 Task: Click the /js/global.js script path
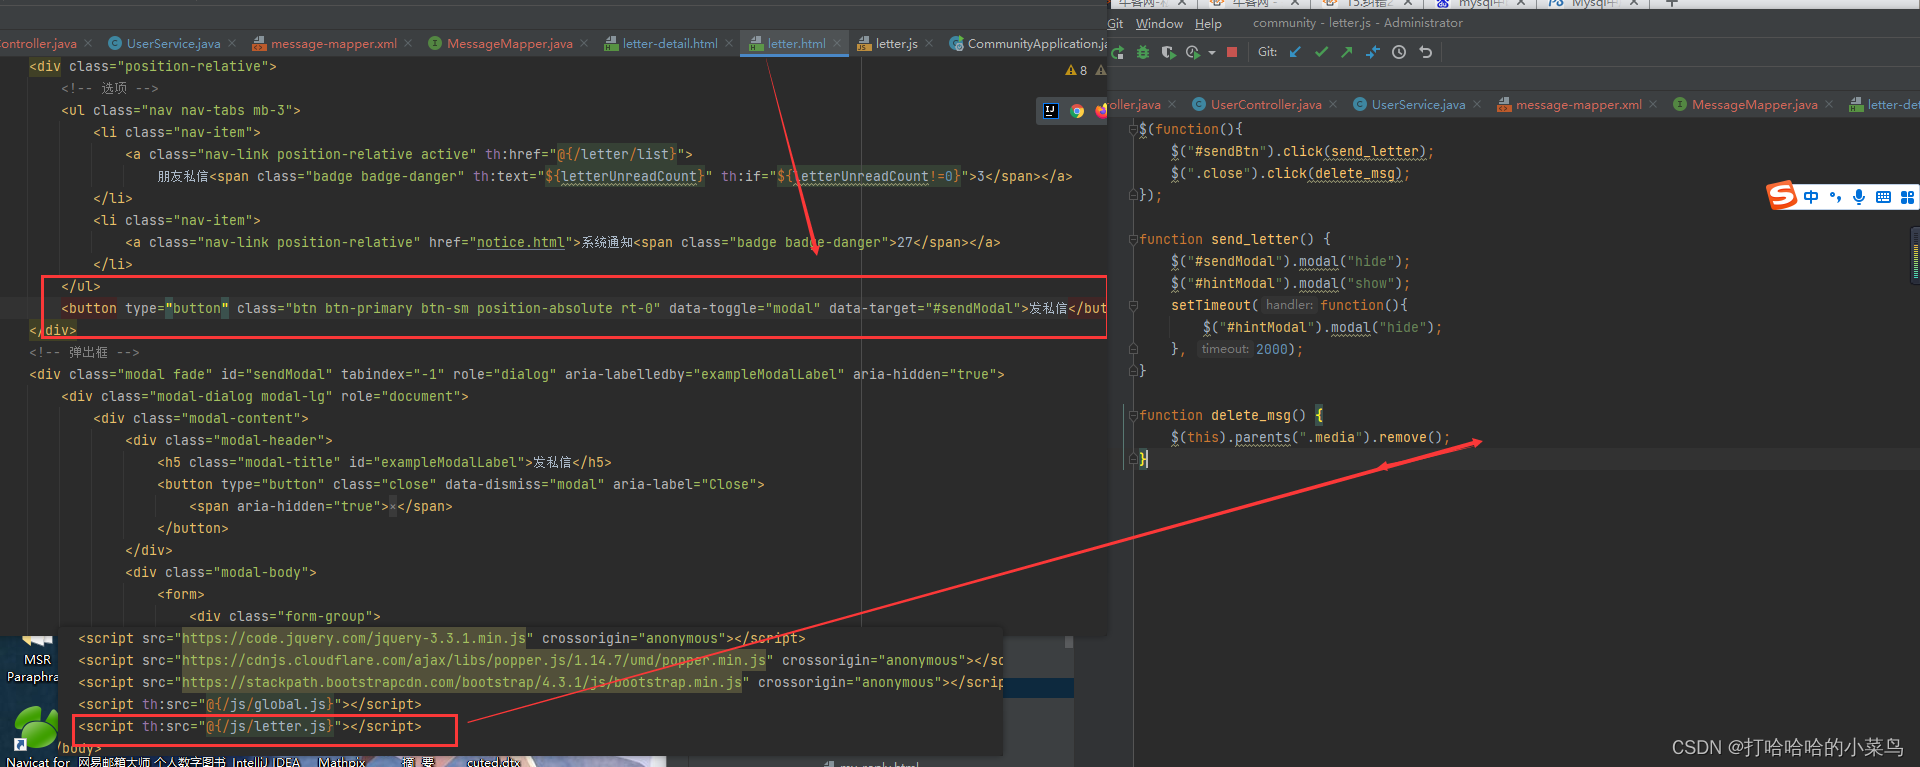click(270, 704)
